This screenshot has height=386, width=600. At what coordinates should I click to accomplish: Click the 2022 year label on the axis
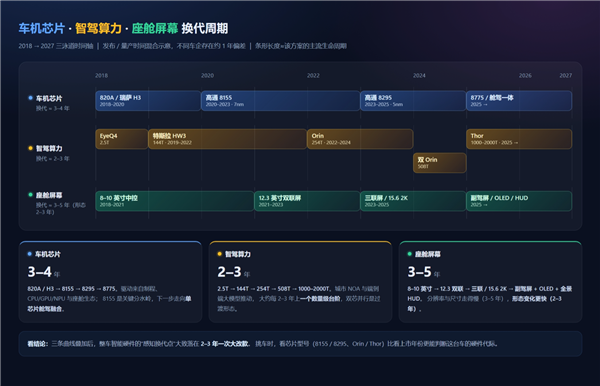click(x=313, y=75)
